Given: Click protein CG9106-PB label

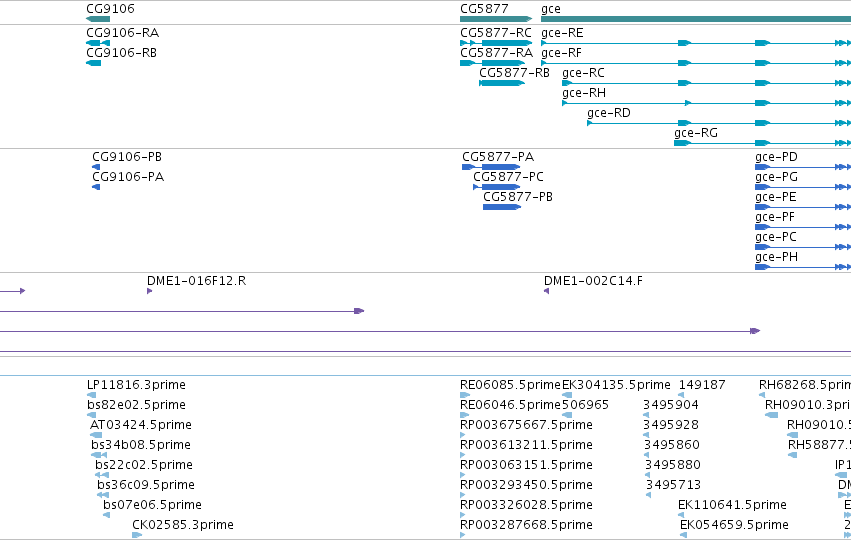Looking at the screenshot, I should (x=127, y=157).
